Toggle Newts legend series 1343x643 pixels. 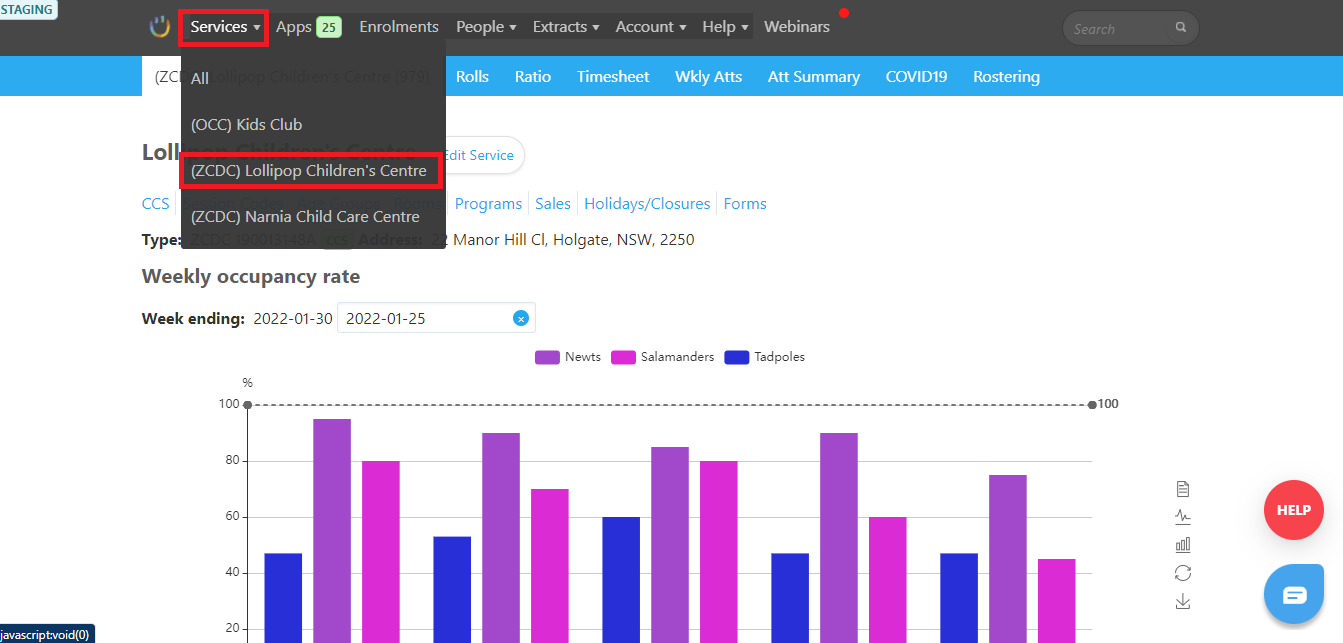(x=568, y=357)
